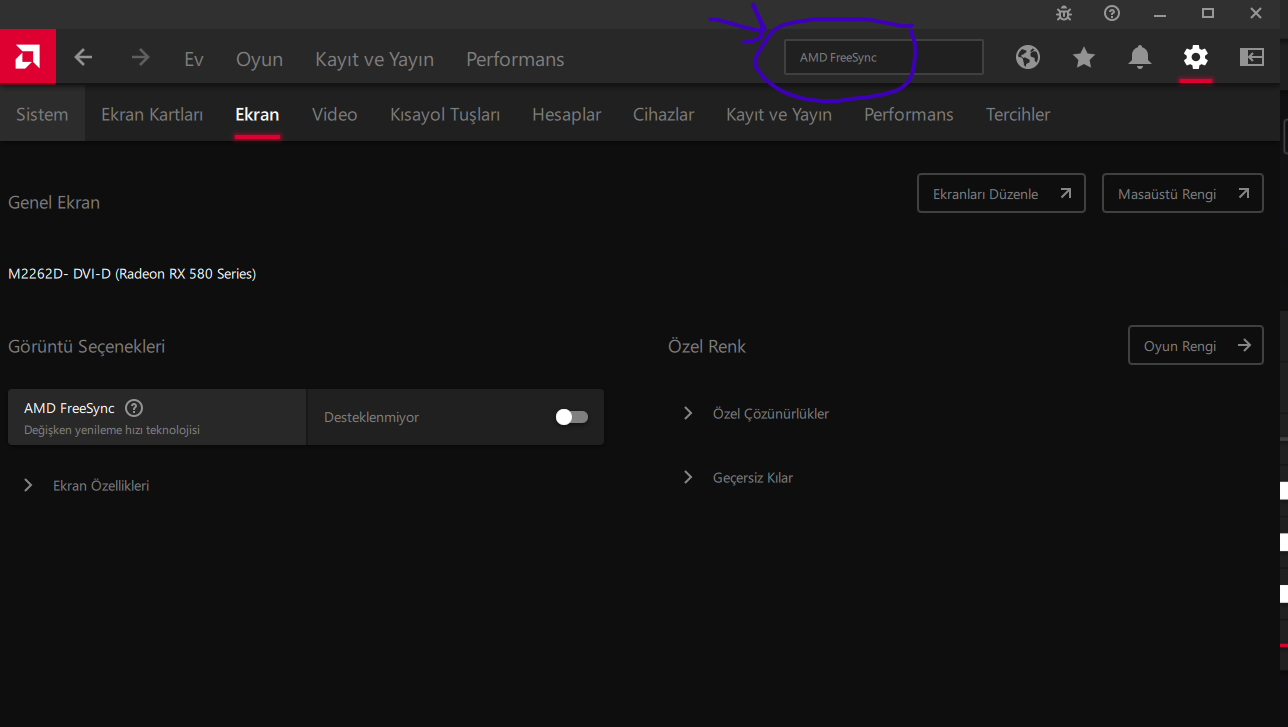Expand Geçersiz Kılar section

click(x=738, y=477)
